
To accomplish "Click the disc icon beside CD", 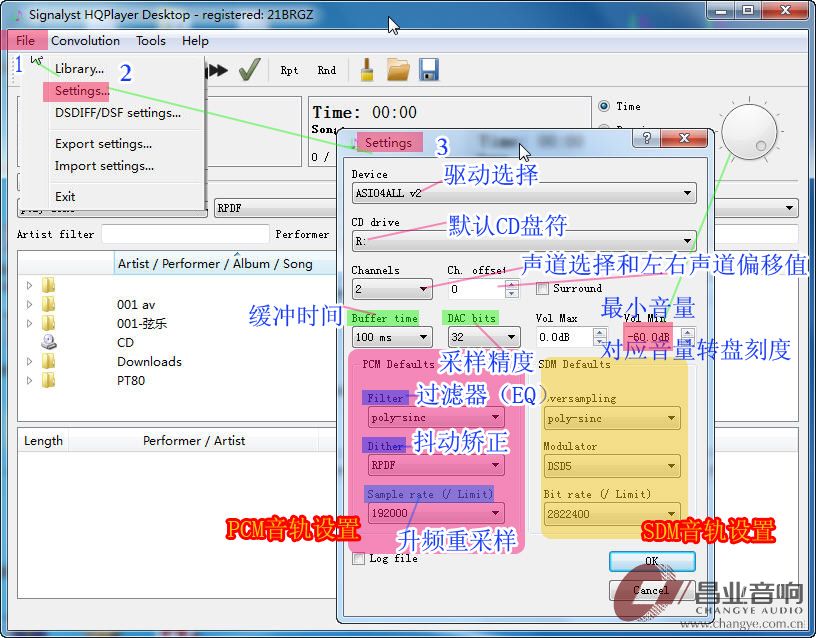I will (49, 342).
